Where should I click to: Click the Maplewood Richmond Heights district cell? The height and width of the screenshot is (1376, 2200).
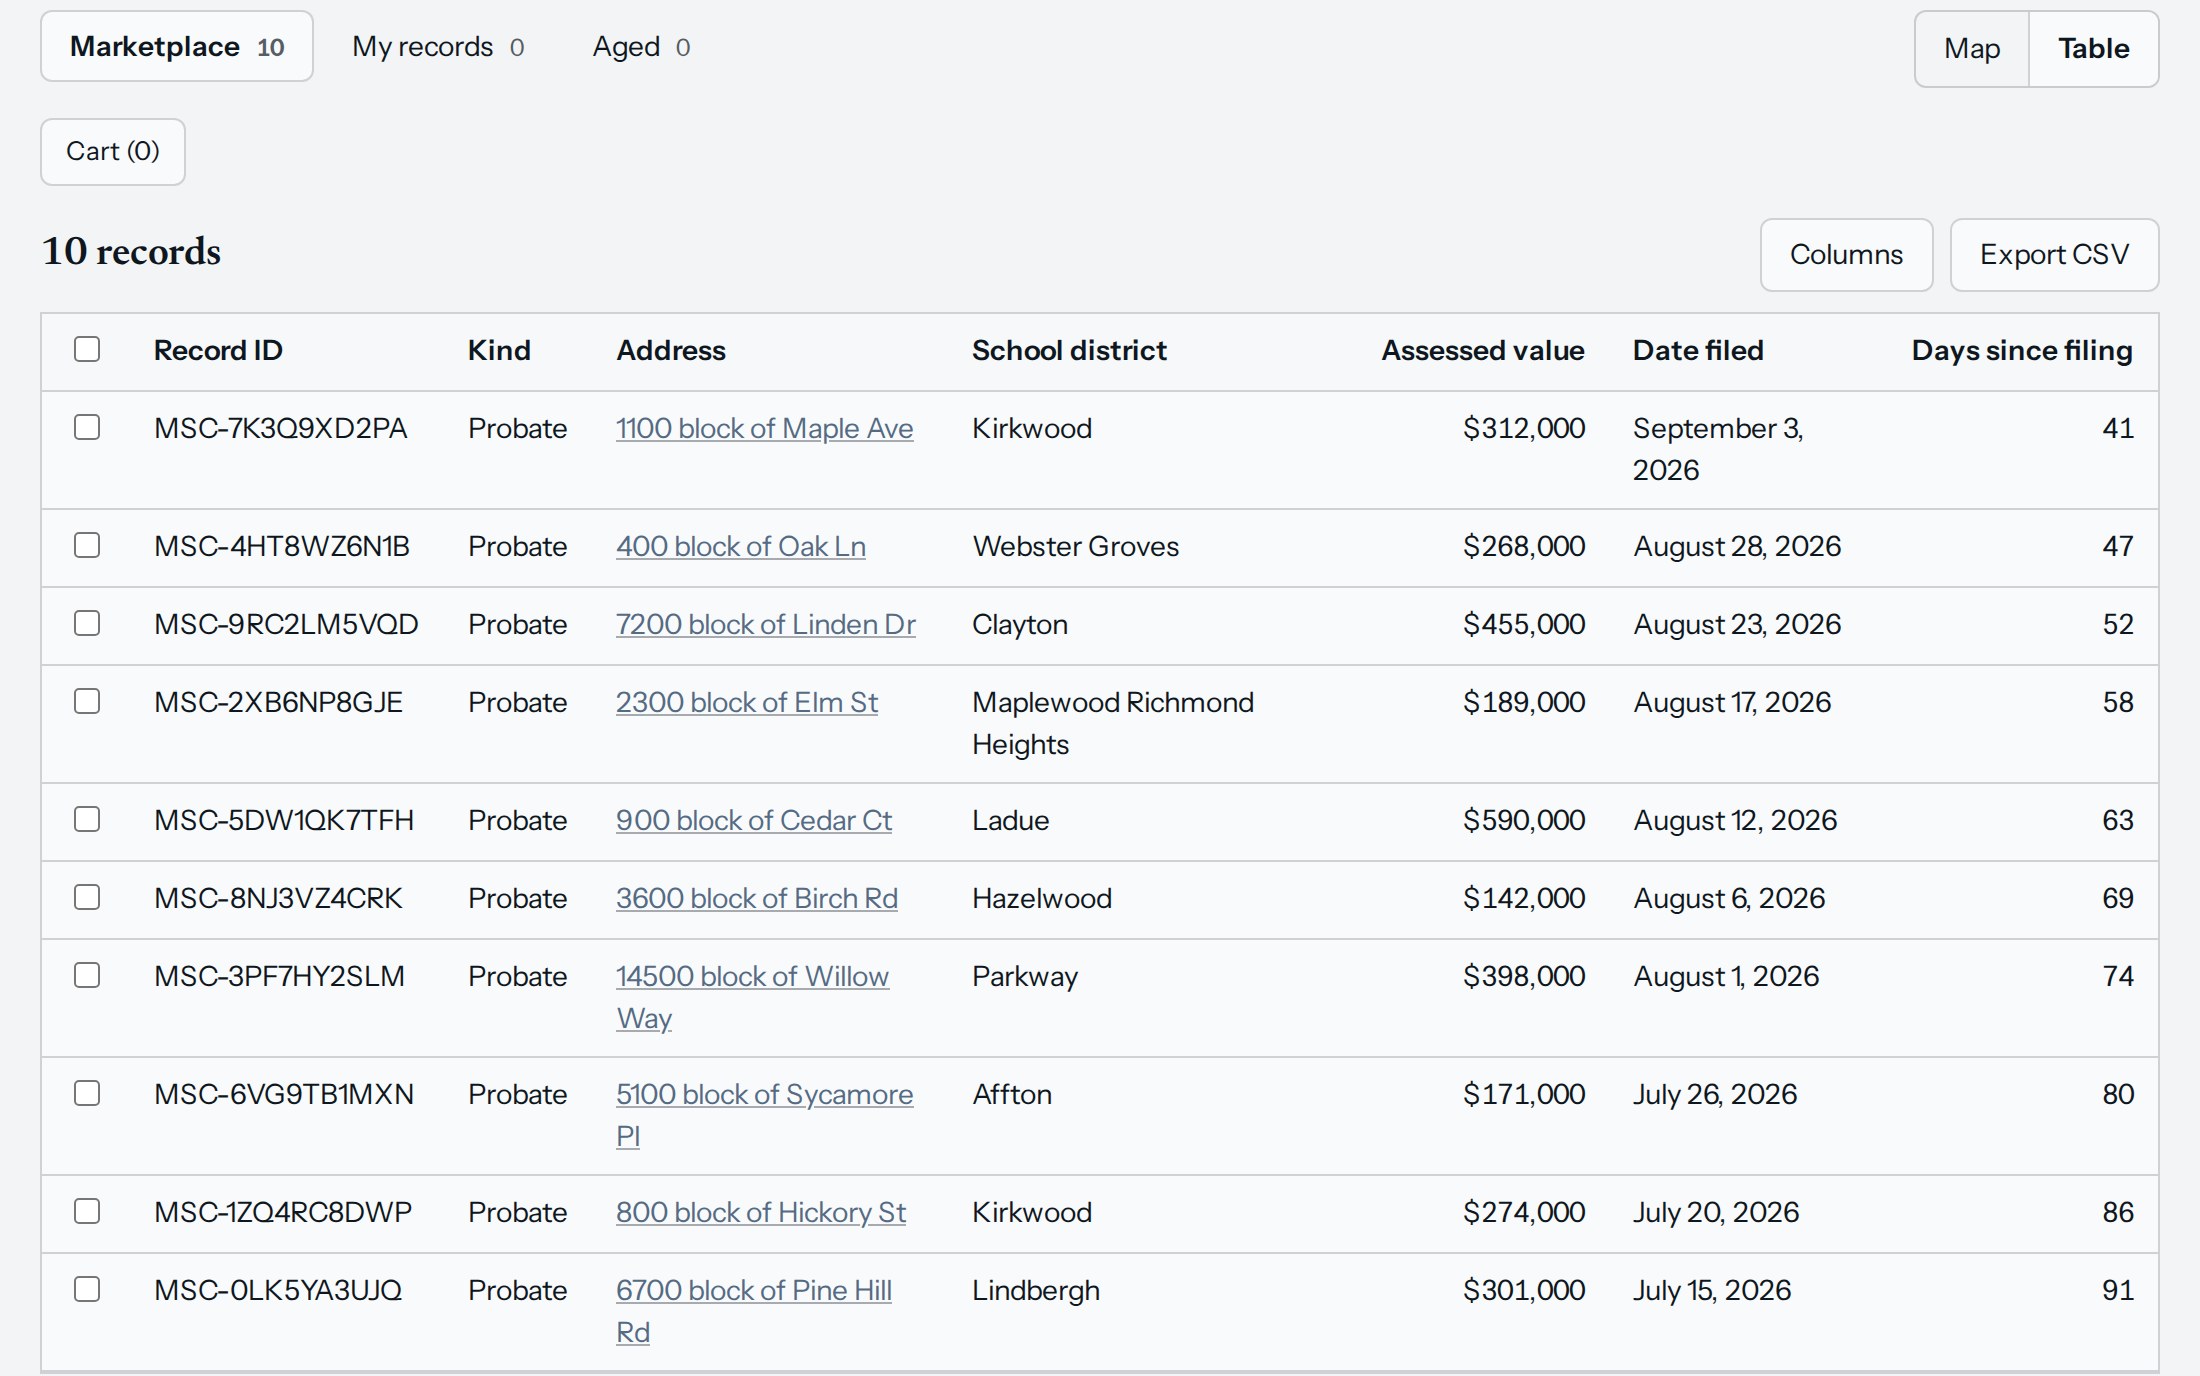1113,723
